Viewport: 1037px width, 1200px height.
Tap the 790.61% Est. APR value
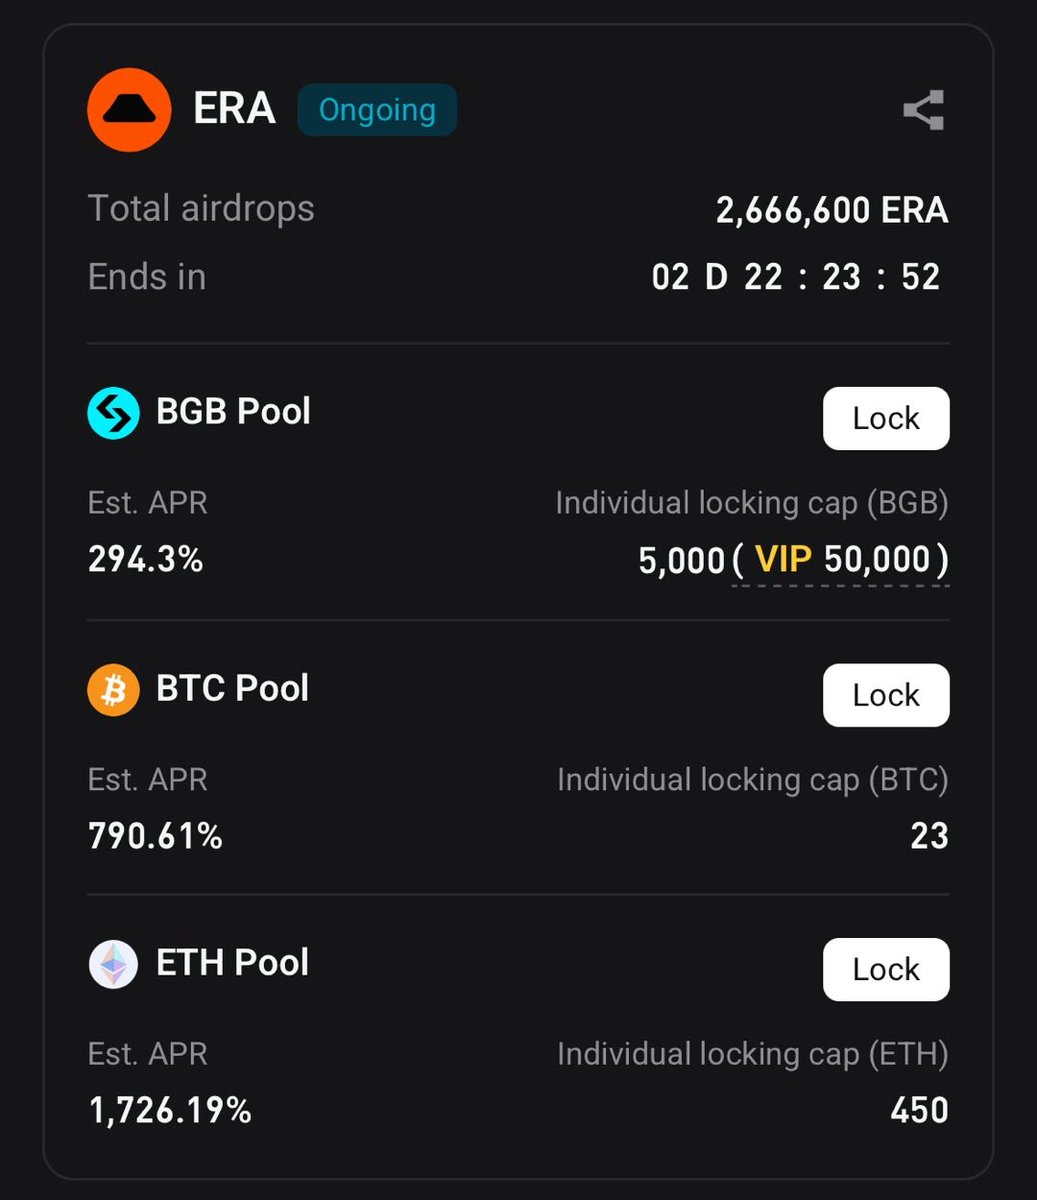point(155,835)
